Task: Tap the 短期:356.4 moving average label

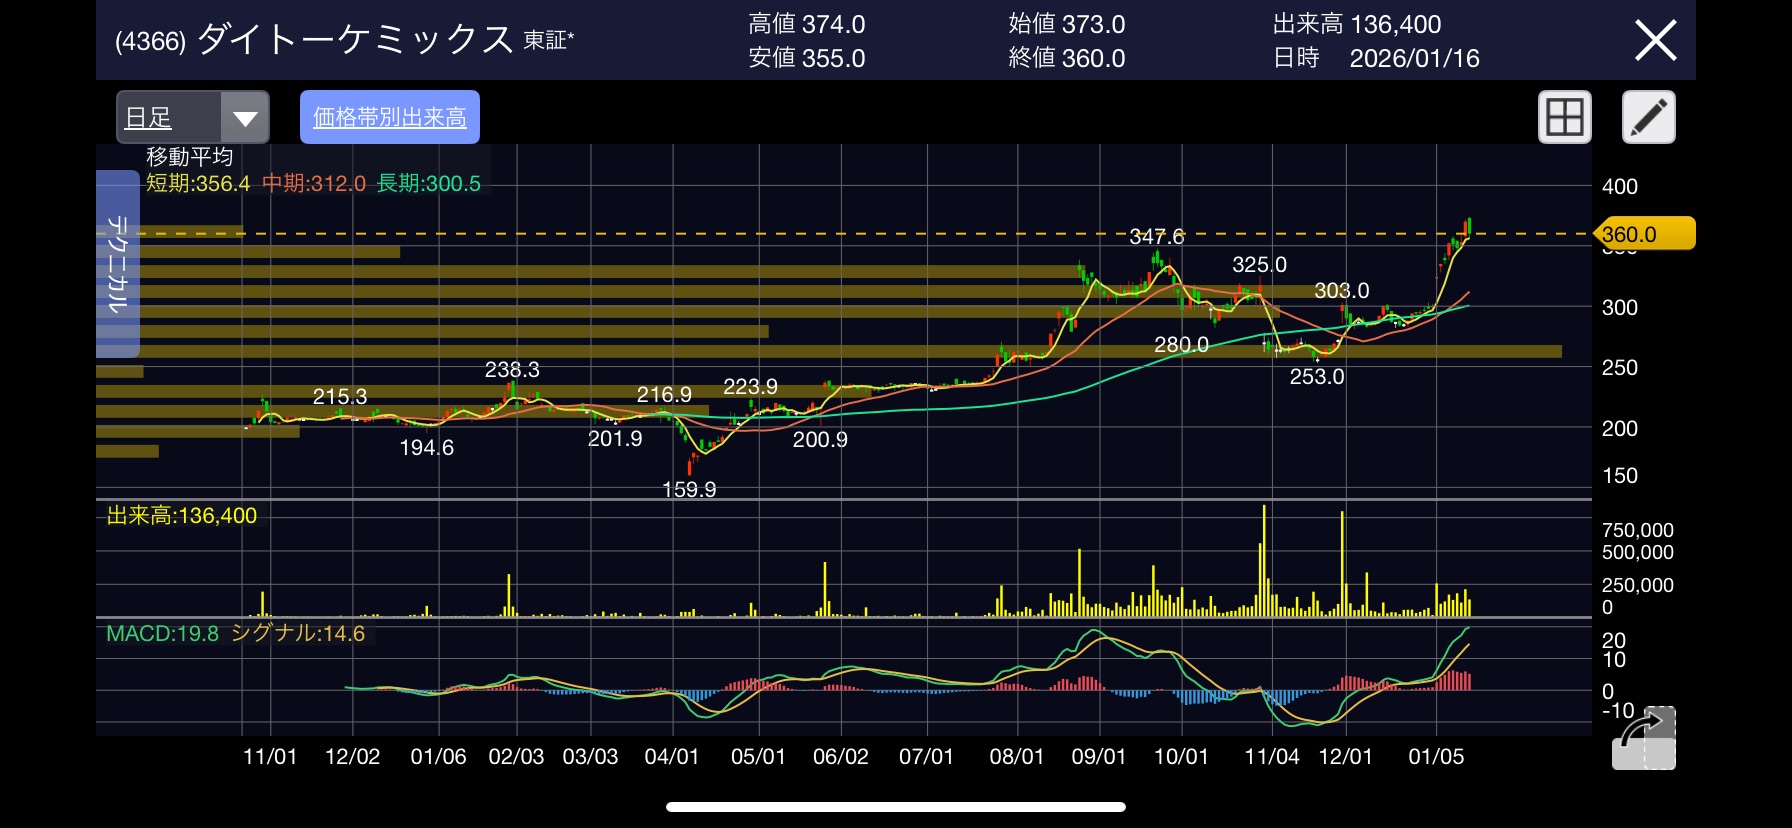Action: click(x=198, y=184)
